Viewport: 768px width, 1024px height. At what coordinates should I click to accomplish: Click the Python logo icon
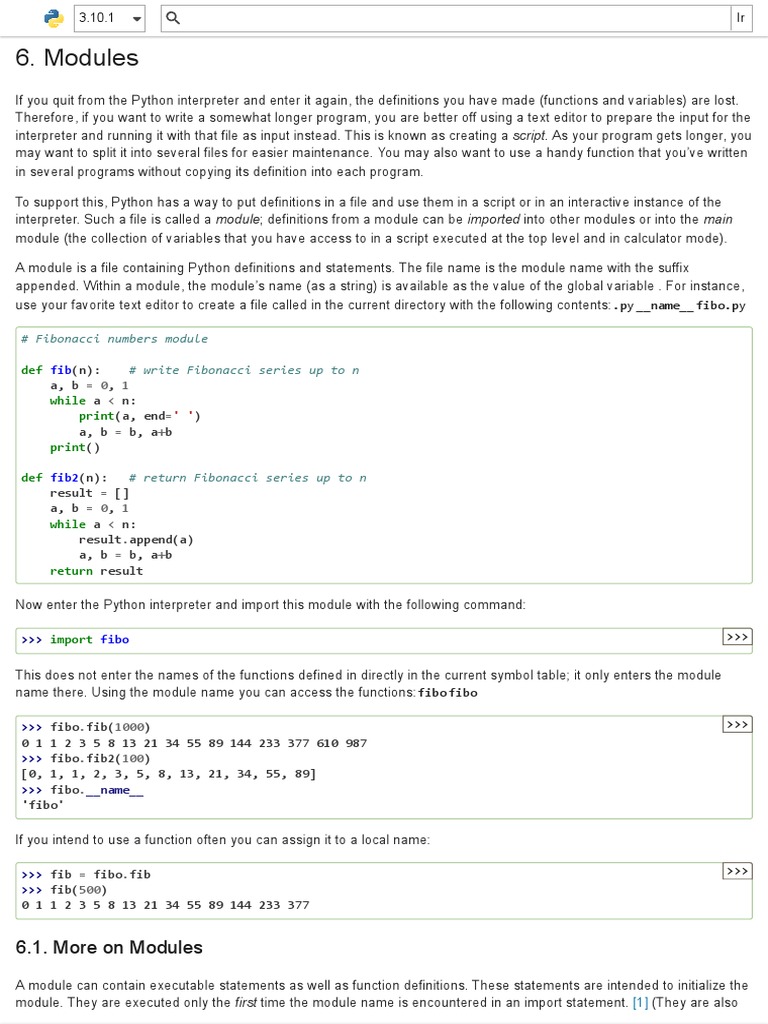coord(53,18)
